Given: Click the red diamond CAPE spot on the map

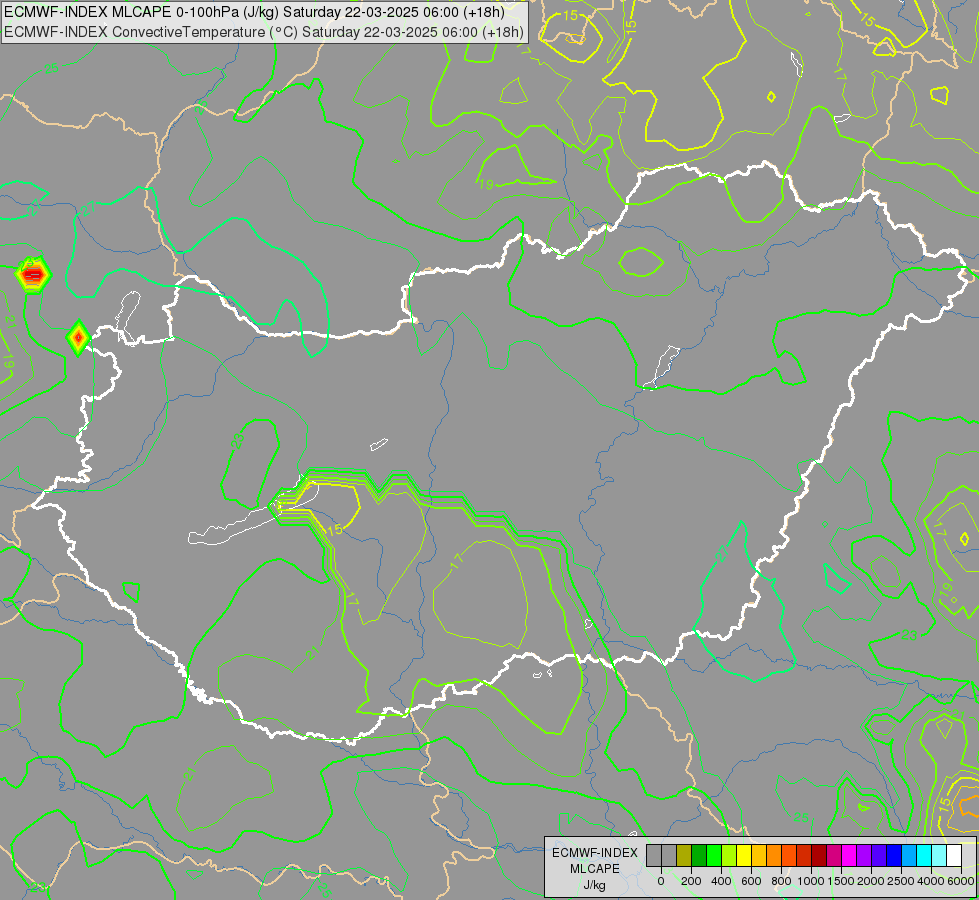Looking at the screenshot, I should click(78, 337).
